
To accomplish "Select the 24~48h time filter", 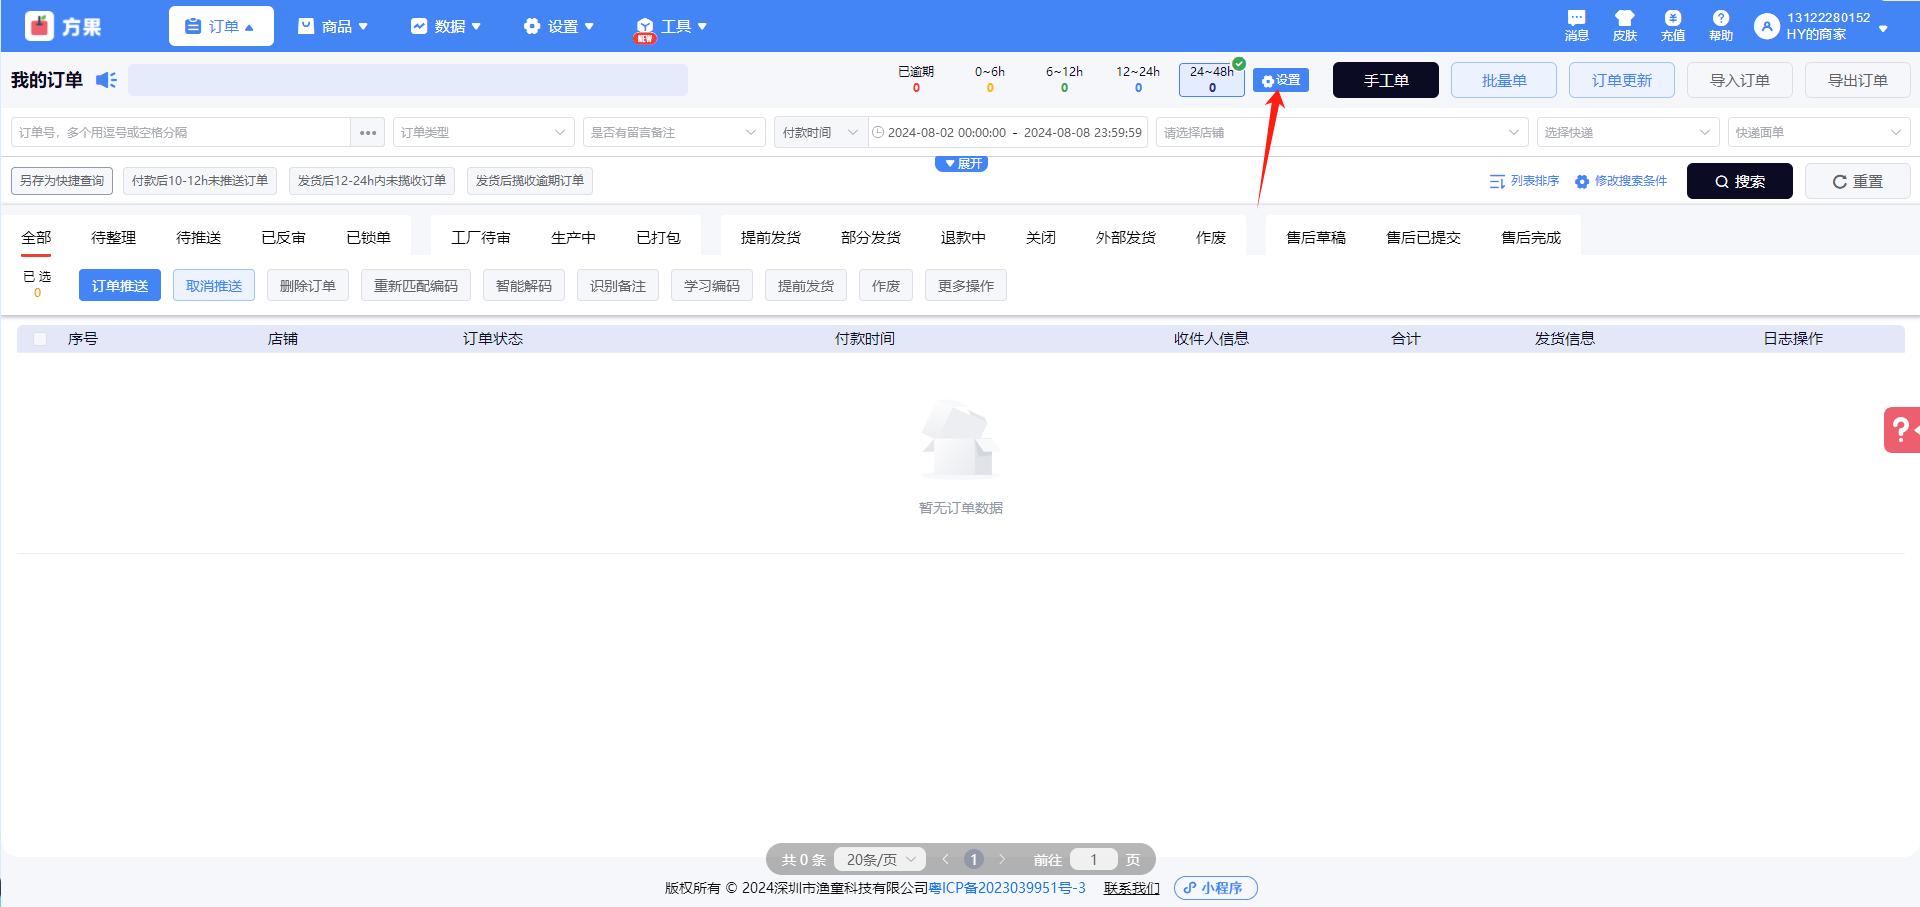I will tap(1212, 79).
